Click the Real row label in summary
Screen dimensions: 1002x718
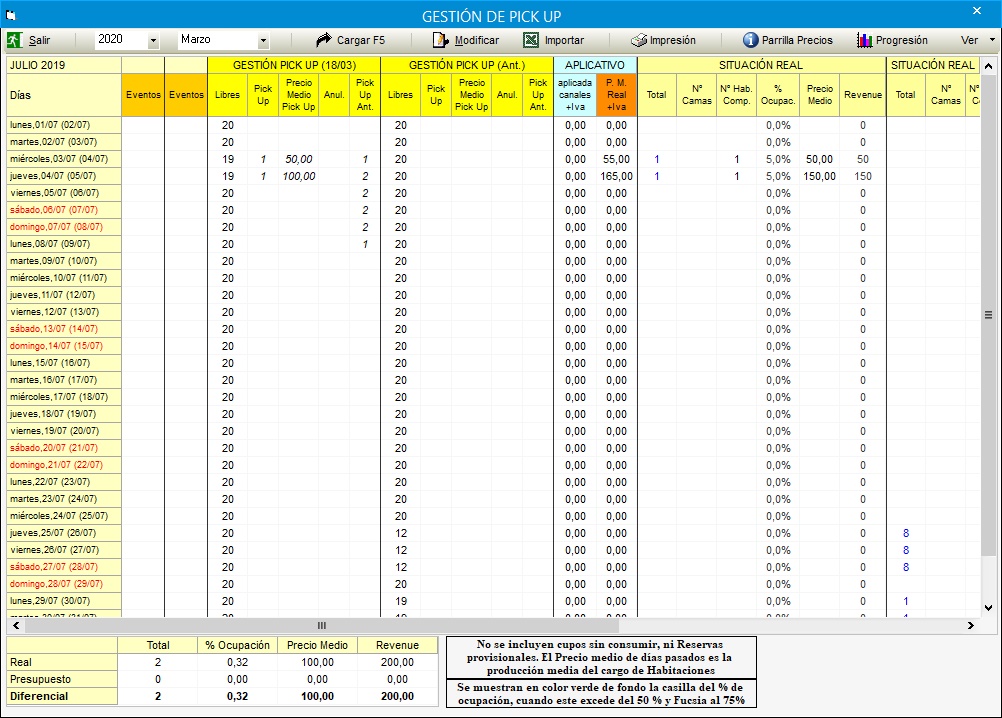(x=62, y=662)
